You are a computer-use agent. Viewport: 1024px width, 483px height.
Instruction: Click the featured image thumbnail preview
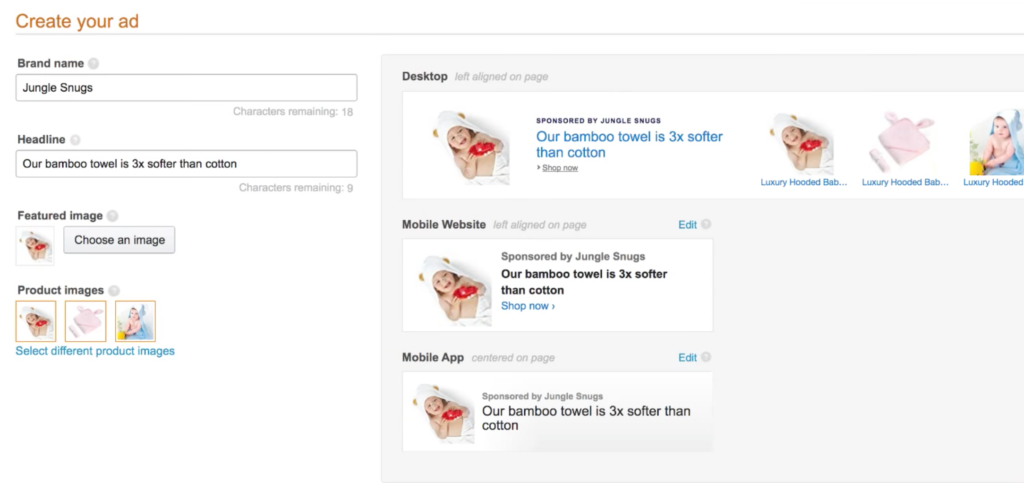point(35,245)
